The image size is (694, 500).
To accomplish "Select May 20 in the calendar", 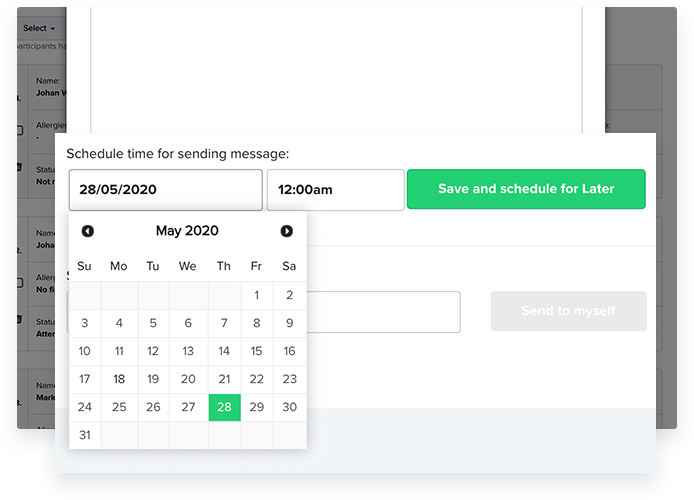I will coord(188,379).
